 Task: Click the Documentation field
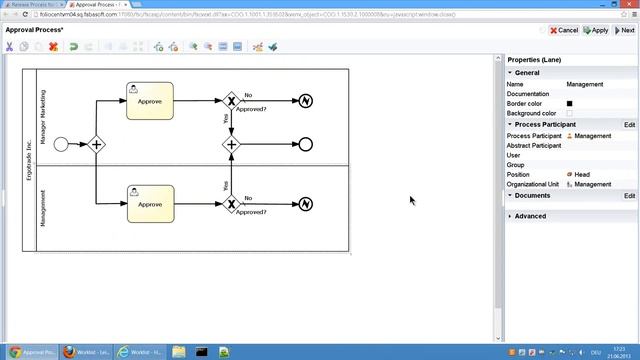coord(601,94)
